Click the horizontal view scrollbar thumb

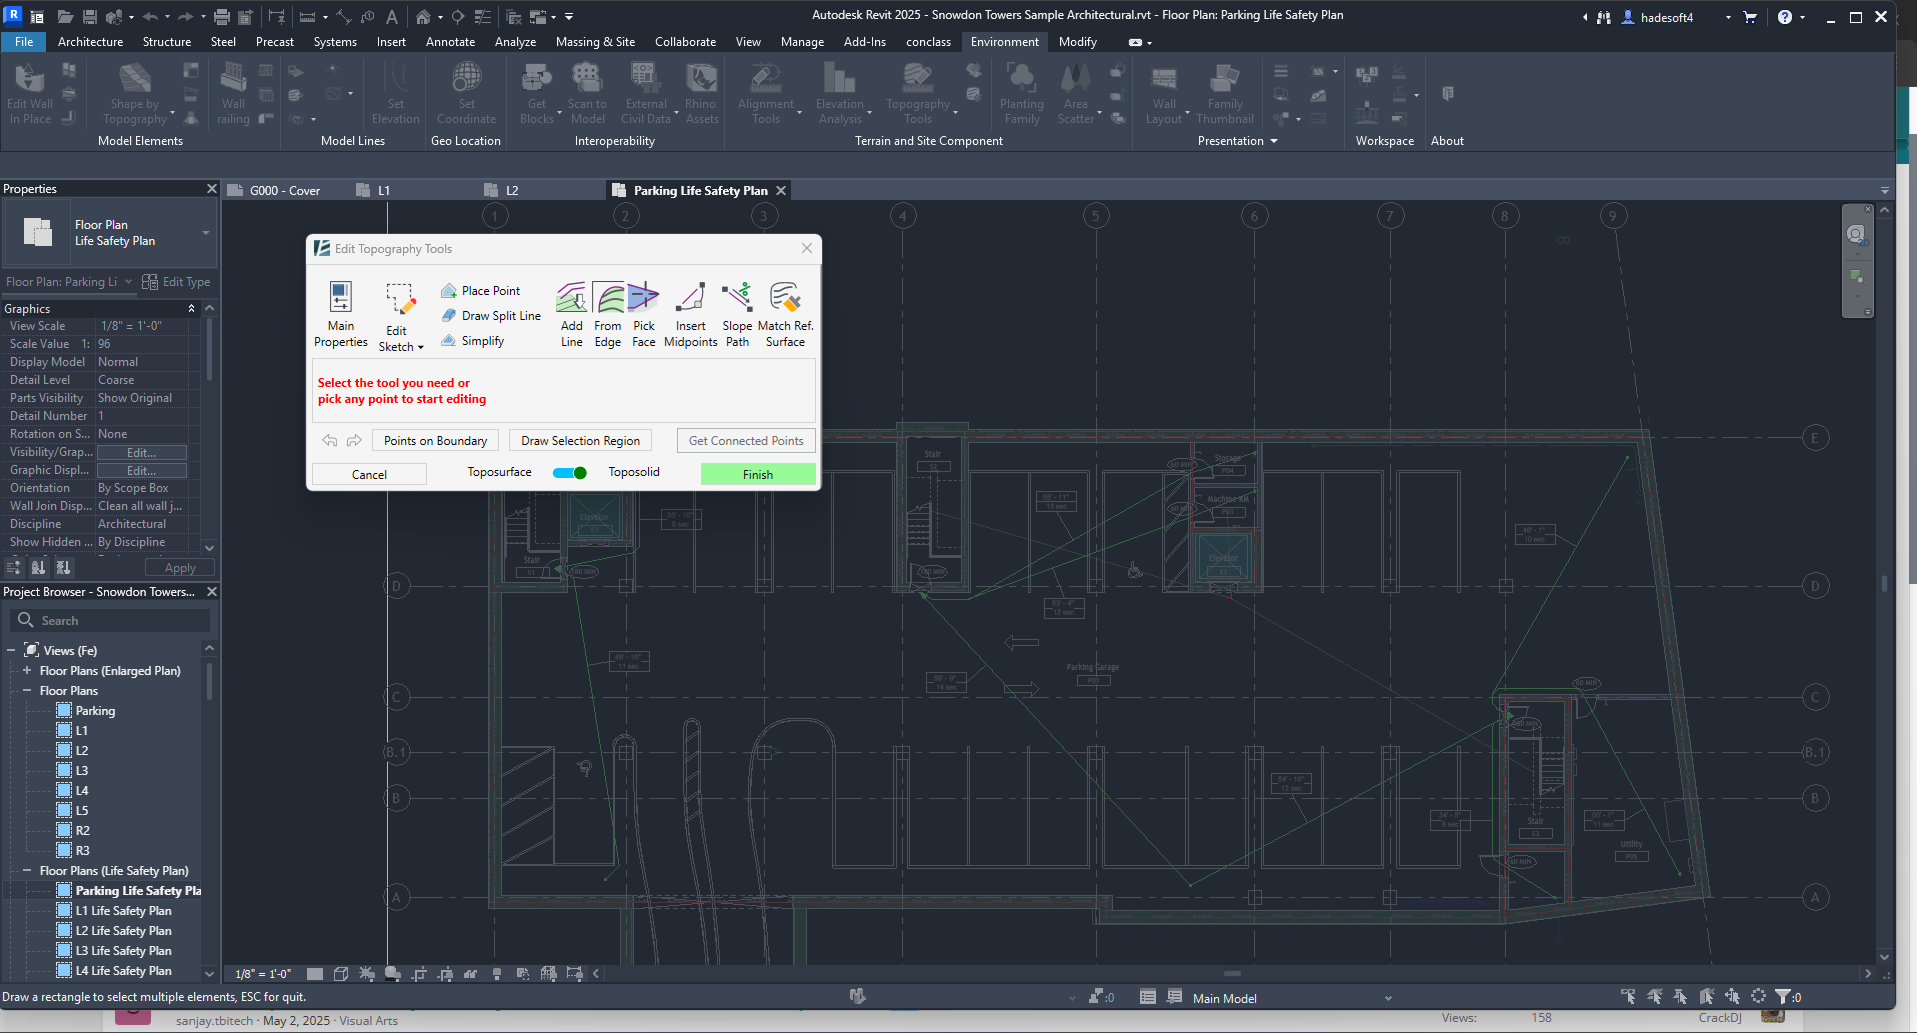tap(1232, 973)
